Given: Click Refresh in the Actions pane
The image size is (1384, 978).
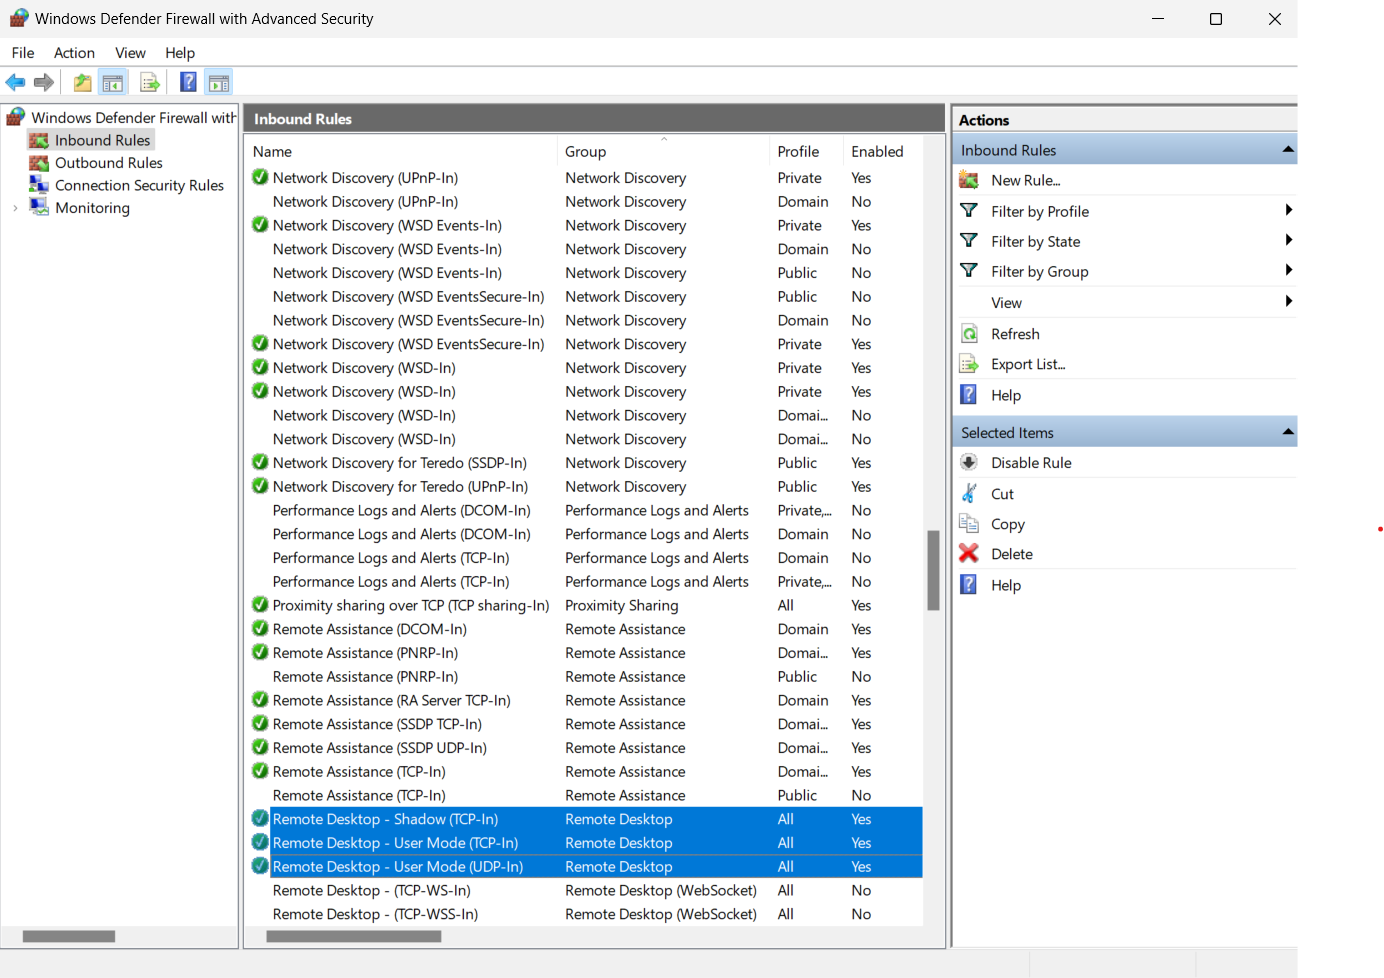Looking at the screenshot, I should pos(1015,334).
